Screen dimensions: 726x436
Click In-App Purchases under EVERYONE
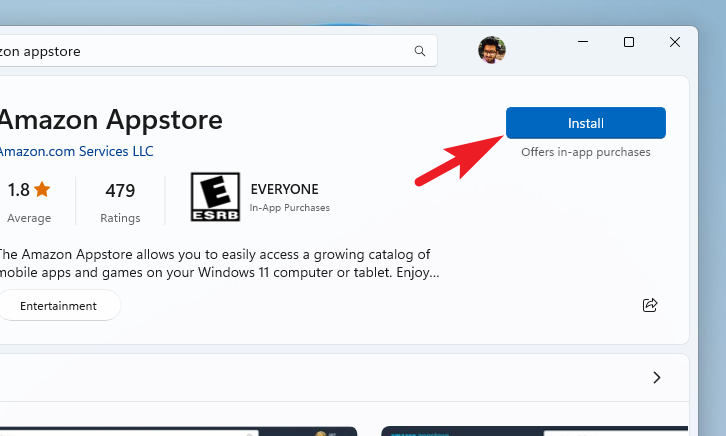click(290, 208)
